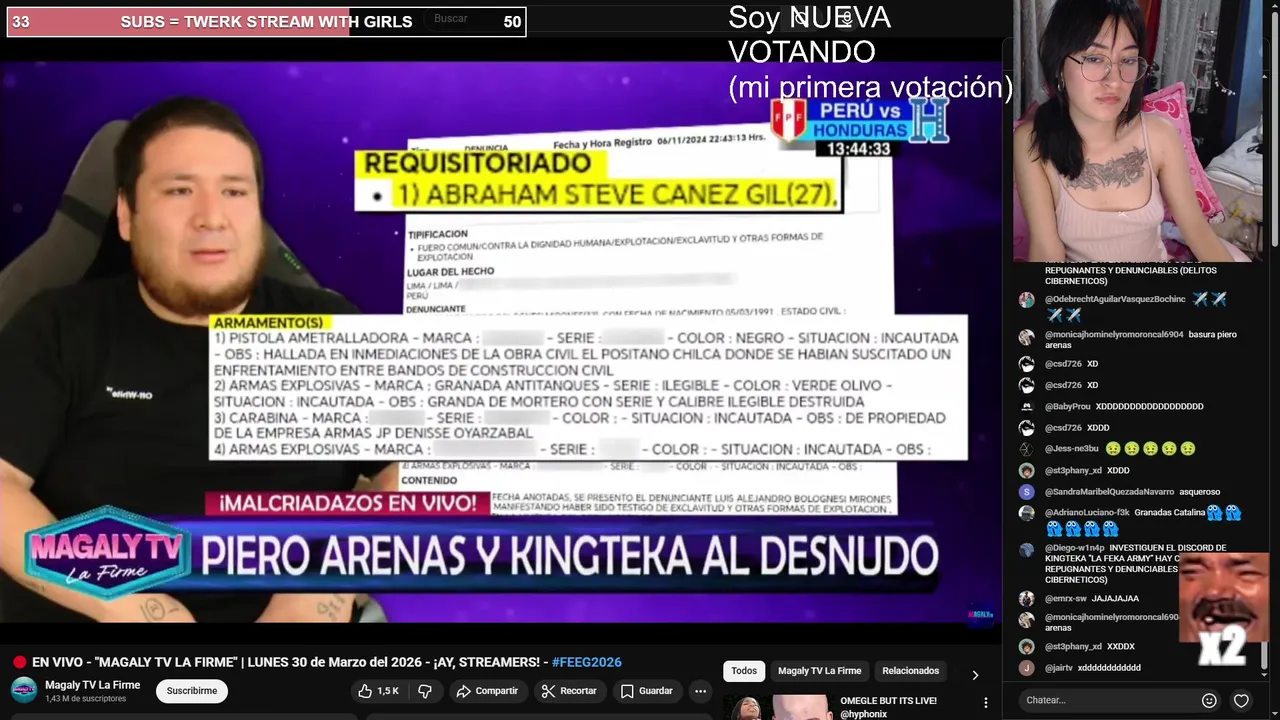Click the red EN VIVO live indicator dot

pos(19,662)
